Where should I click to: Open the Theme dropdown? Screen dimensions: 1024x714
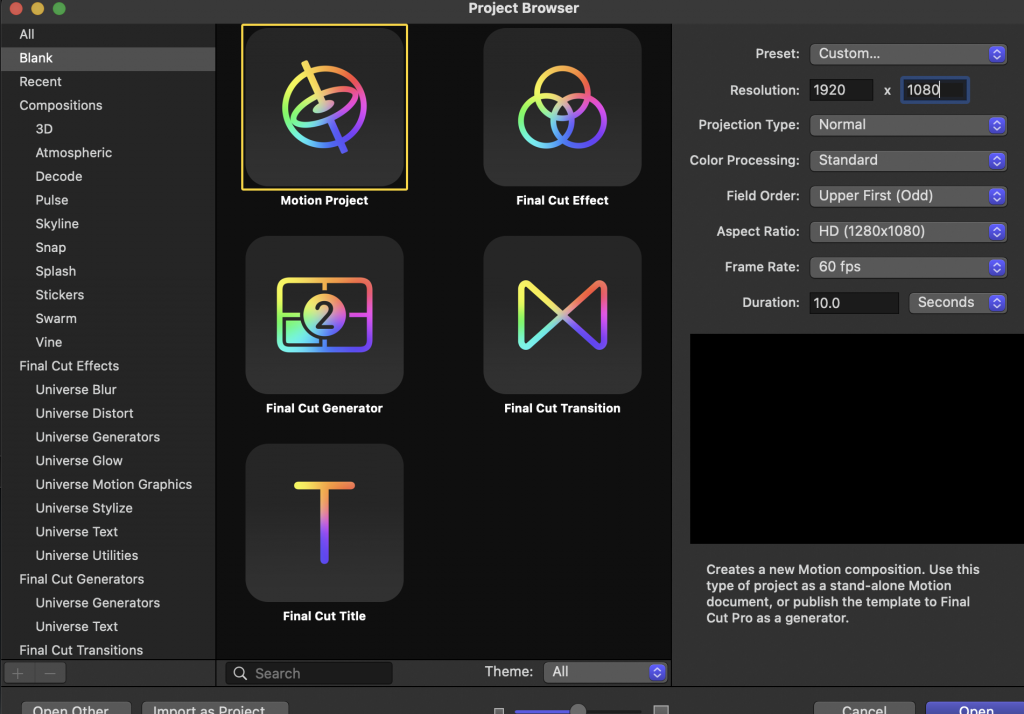605,672
